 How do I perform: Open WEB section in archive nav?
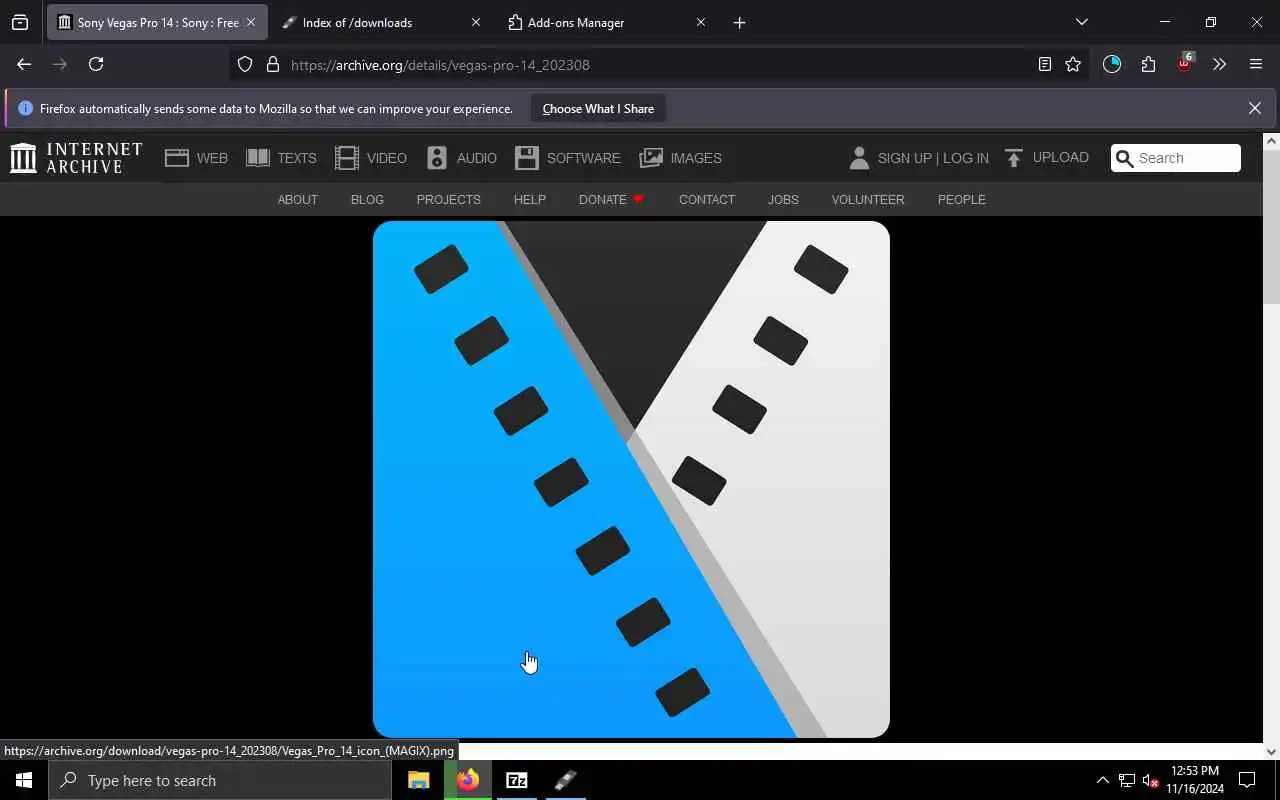click(x=197, y=158)
